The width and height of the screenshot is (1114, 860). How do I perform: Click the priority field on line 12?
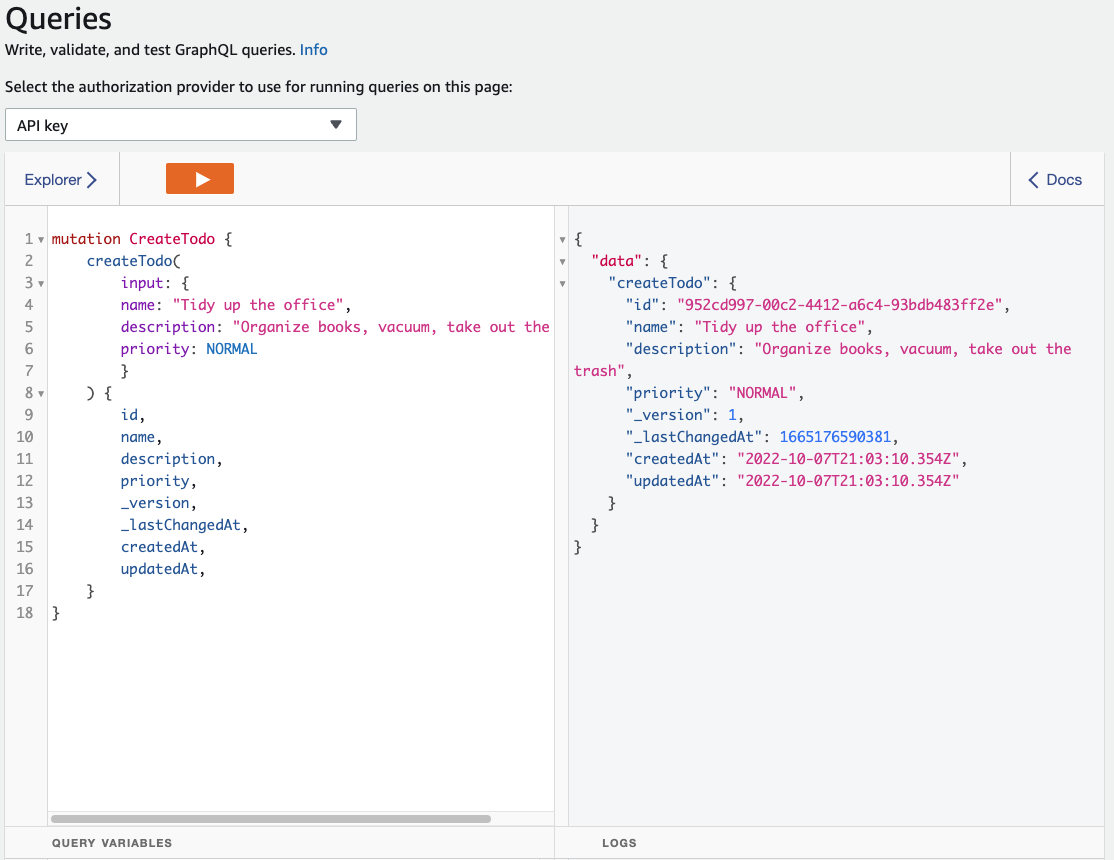point(155,481)
